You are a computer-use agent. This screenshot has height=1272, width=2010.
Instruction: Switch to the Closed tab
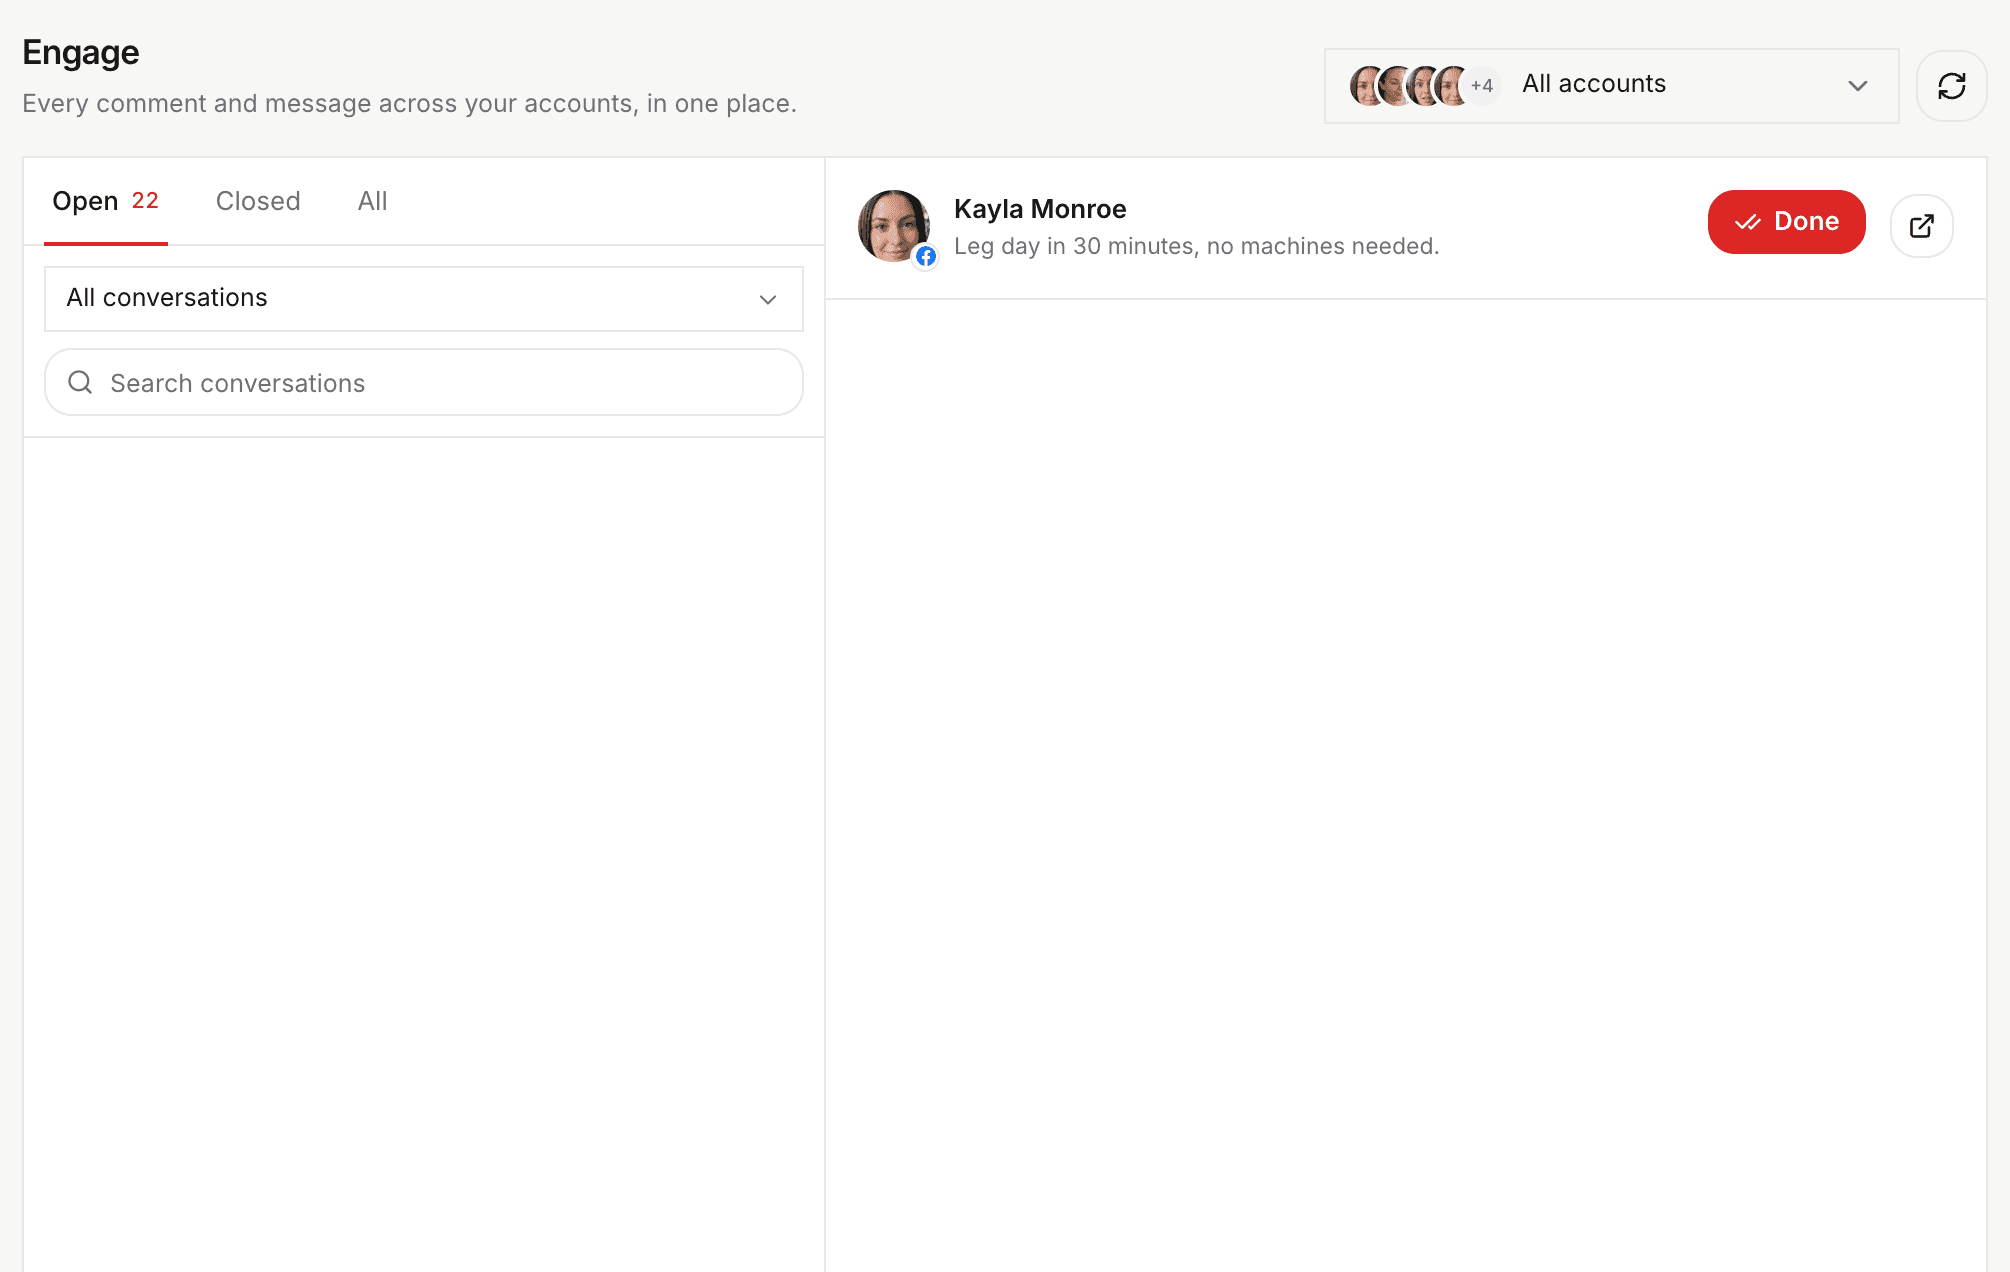coord(258,201)
